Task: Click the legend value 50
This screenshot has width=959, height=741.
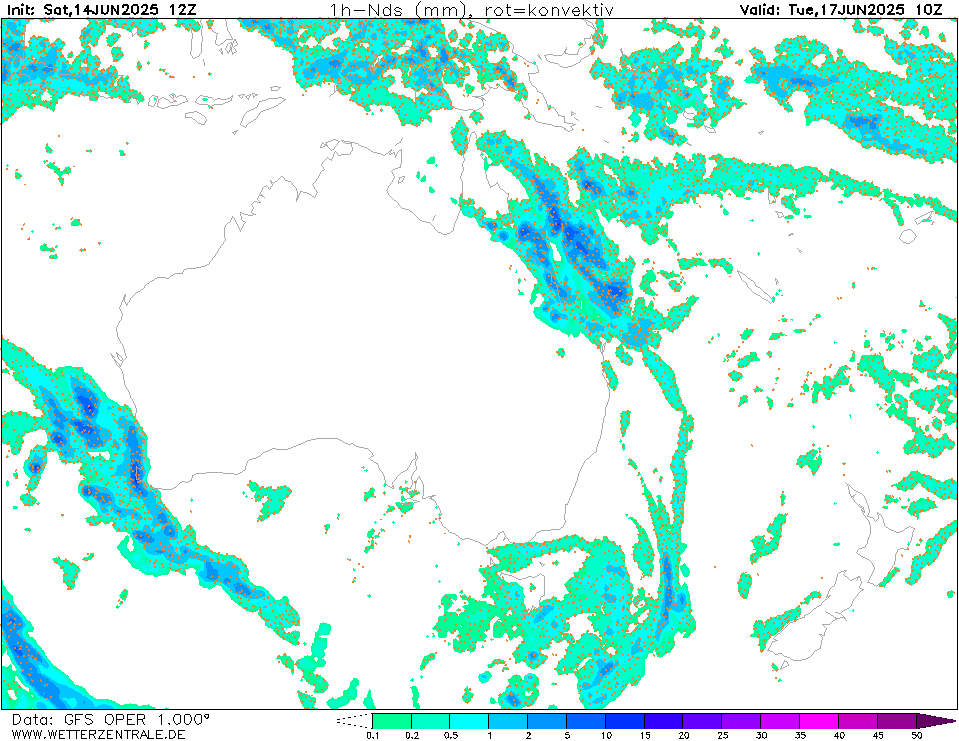Action: pos(917,735)
